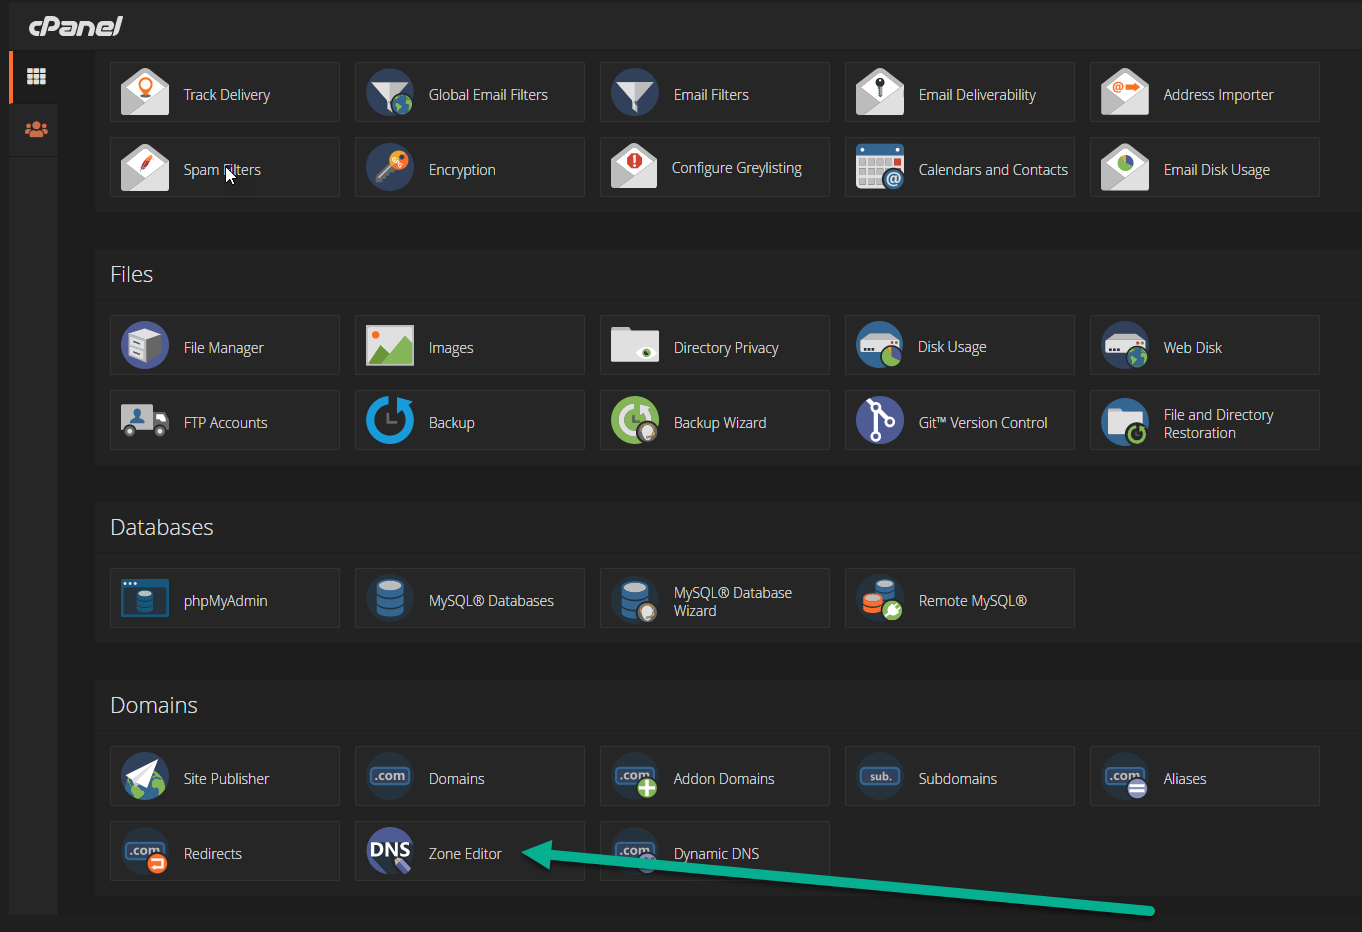Open MySQL Databases

click(490, 601)
